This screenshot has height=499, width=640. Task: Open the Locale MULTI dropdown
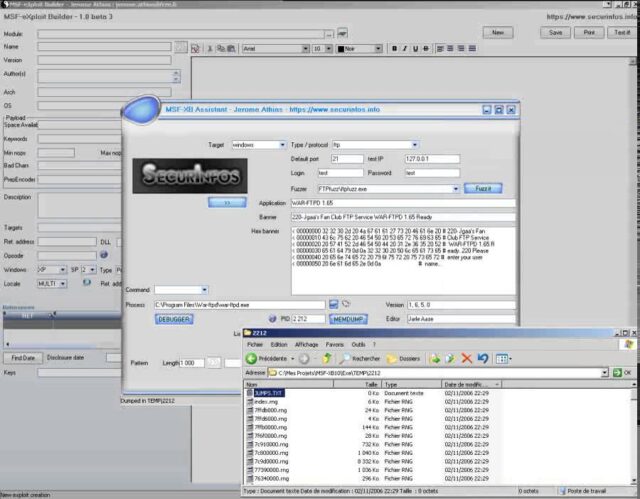[x=63, y=284]
